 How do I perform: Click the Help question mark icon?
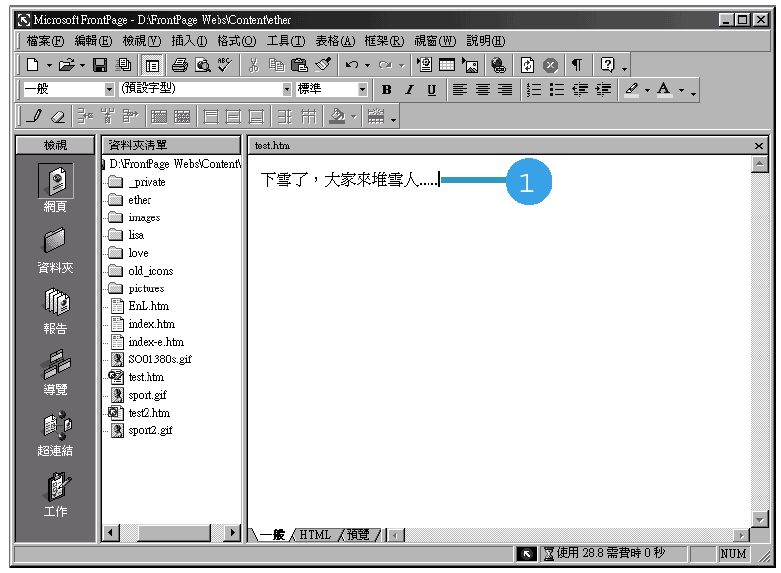607,65
